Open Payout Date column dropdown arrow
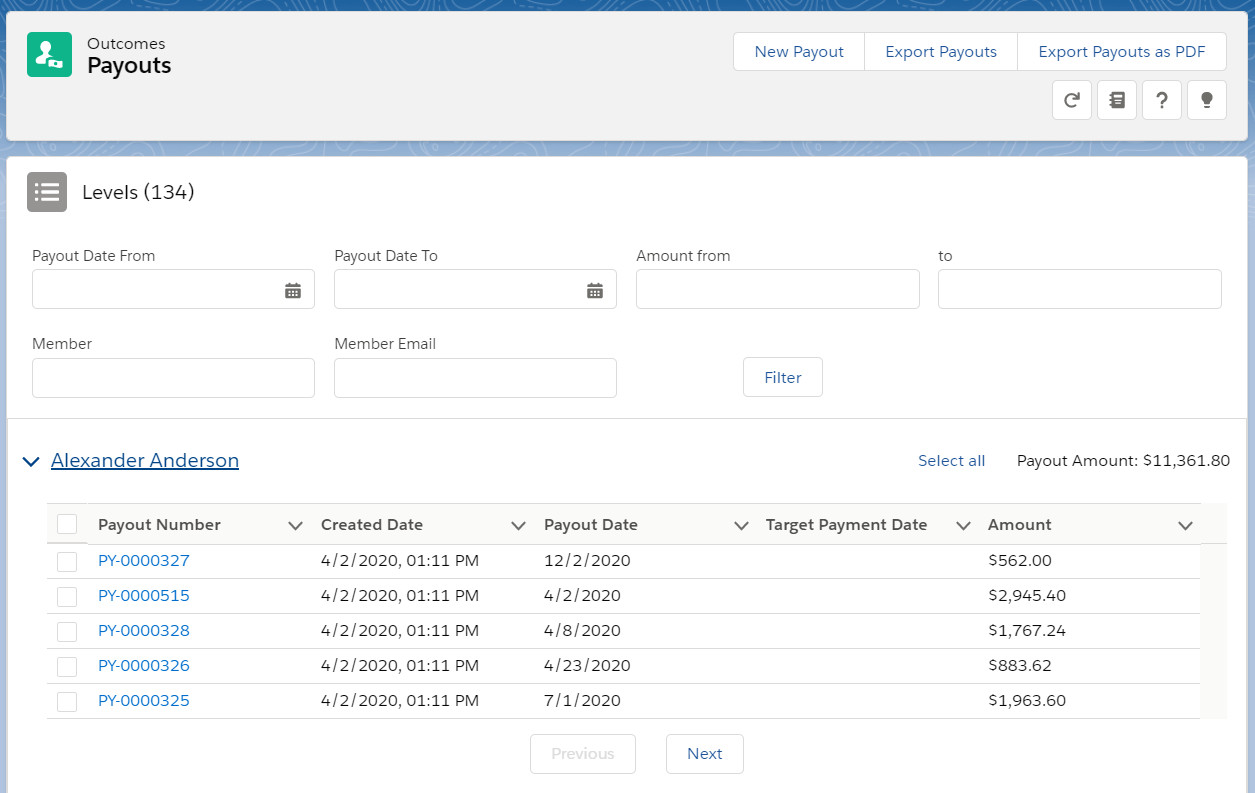 pos(741,525)
